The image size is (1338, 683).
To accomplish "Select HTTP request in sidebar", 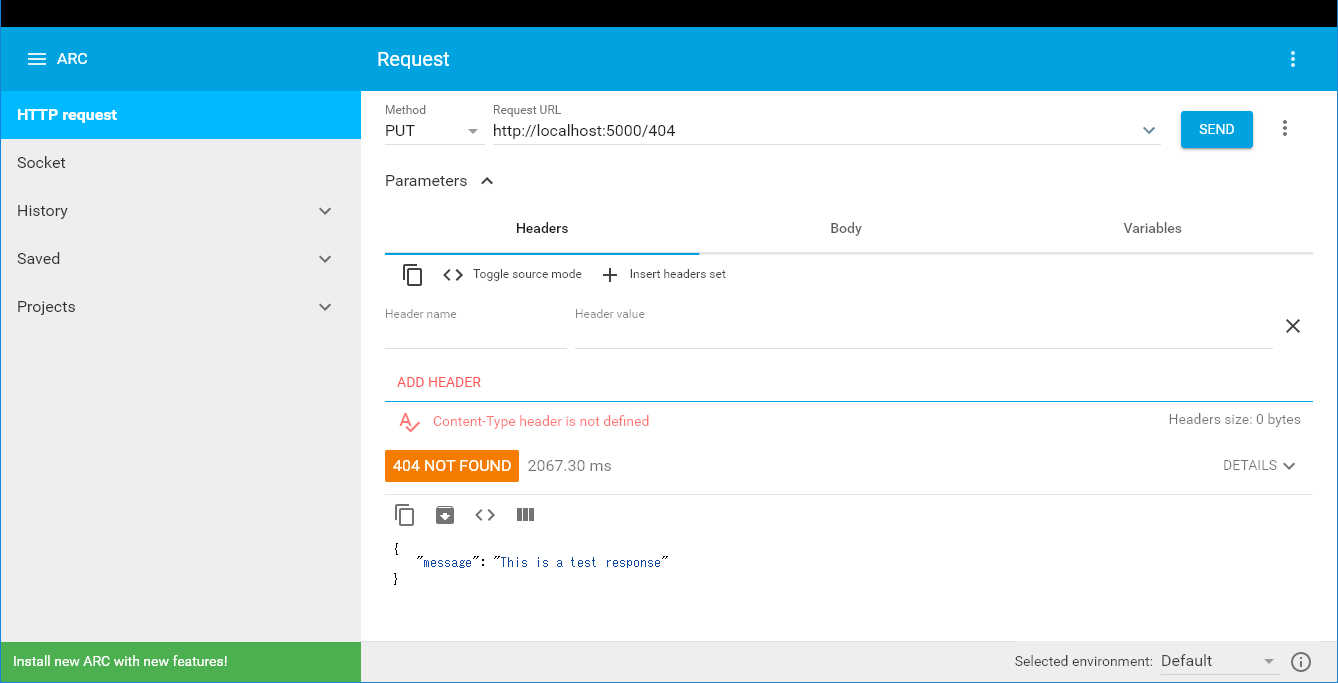I will point(180,115).
